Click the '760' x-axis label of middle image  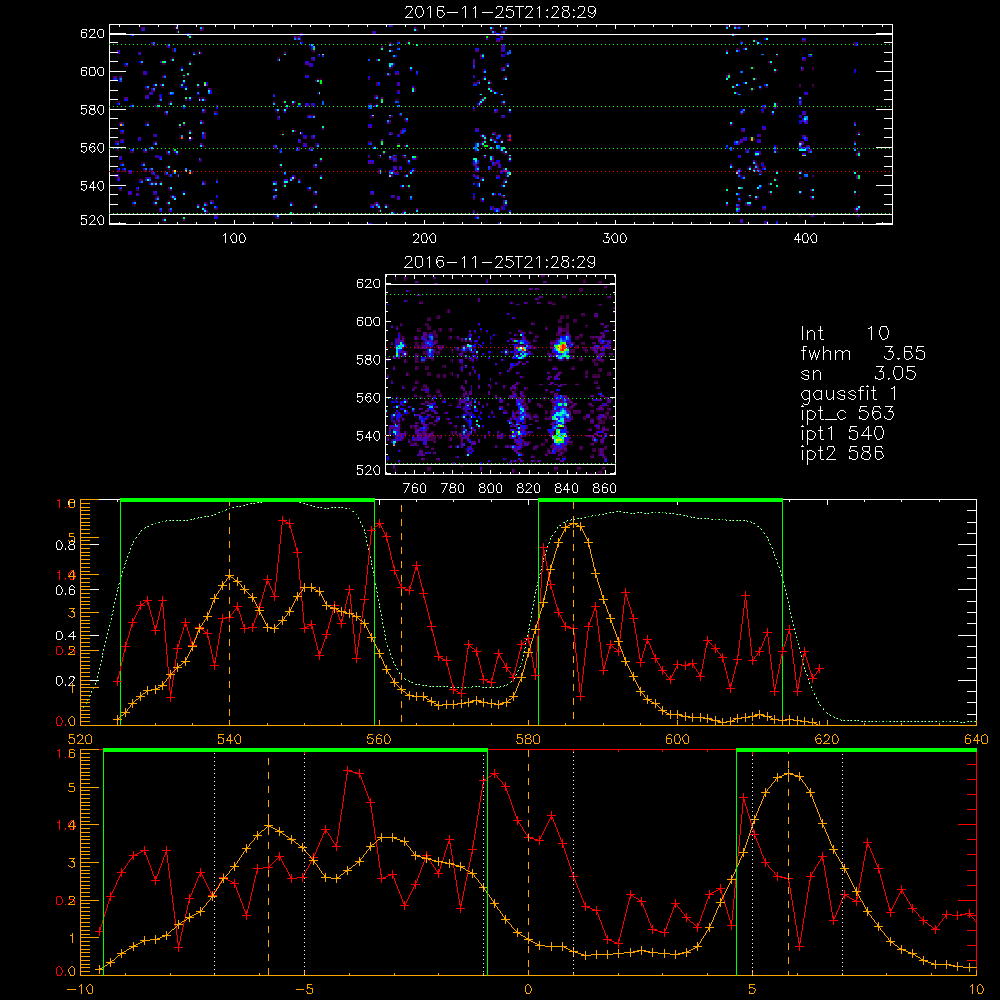coord(415,489)
